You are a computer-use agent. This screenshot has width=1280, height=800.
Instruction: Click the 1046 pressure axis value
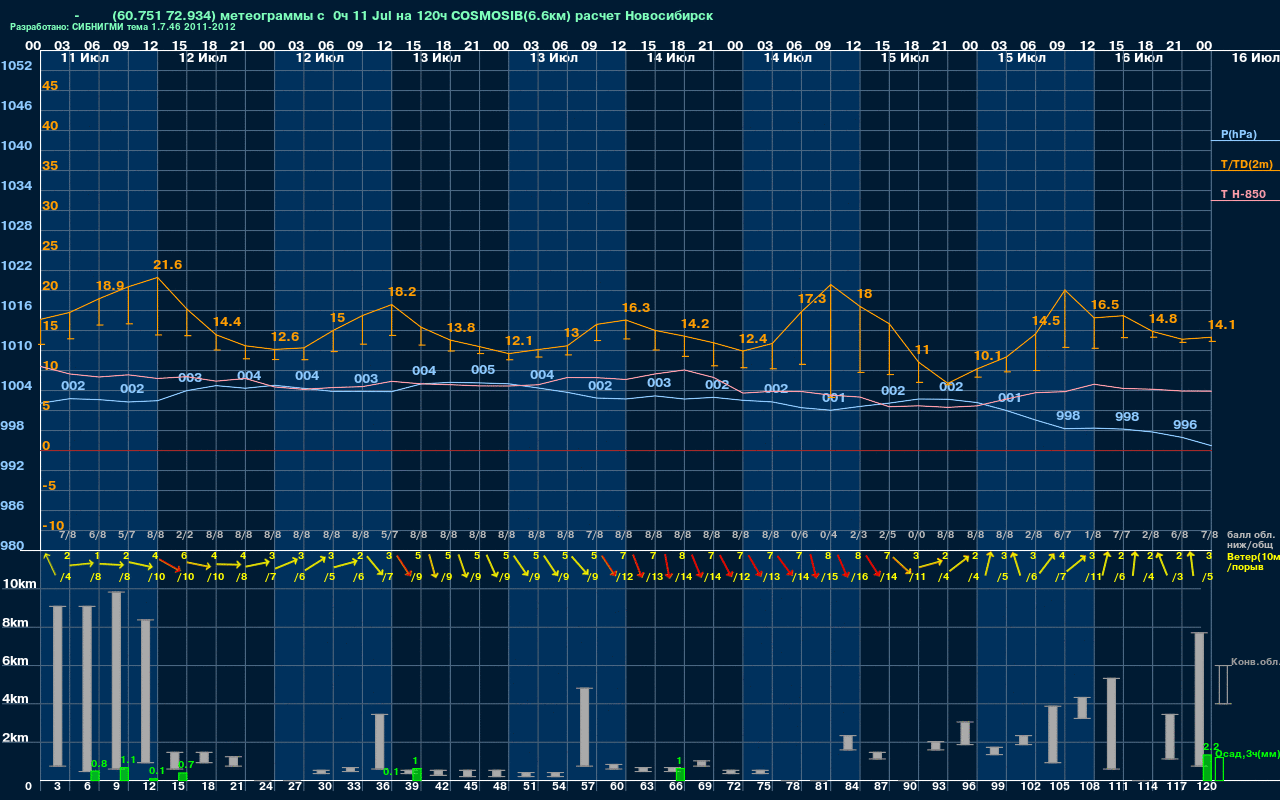(16, 106)
